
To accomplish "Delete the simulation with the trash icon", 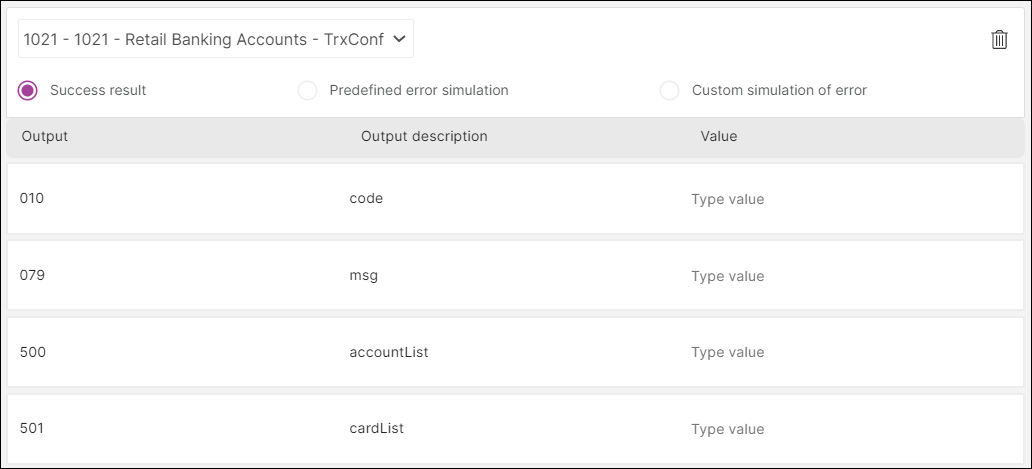I will point(999,39).
